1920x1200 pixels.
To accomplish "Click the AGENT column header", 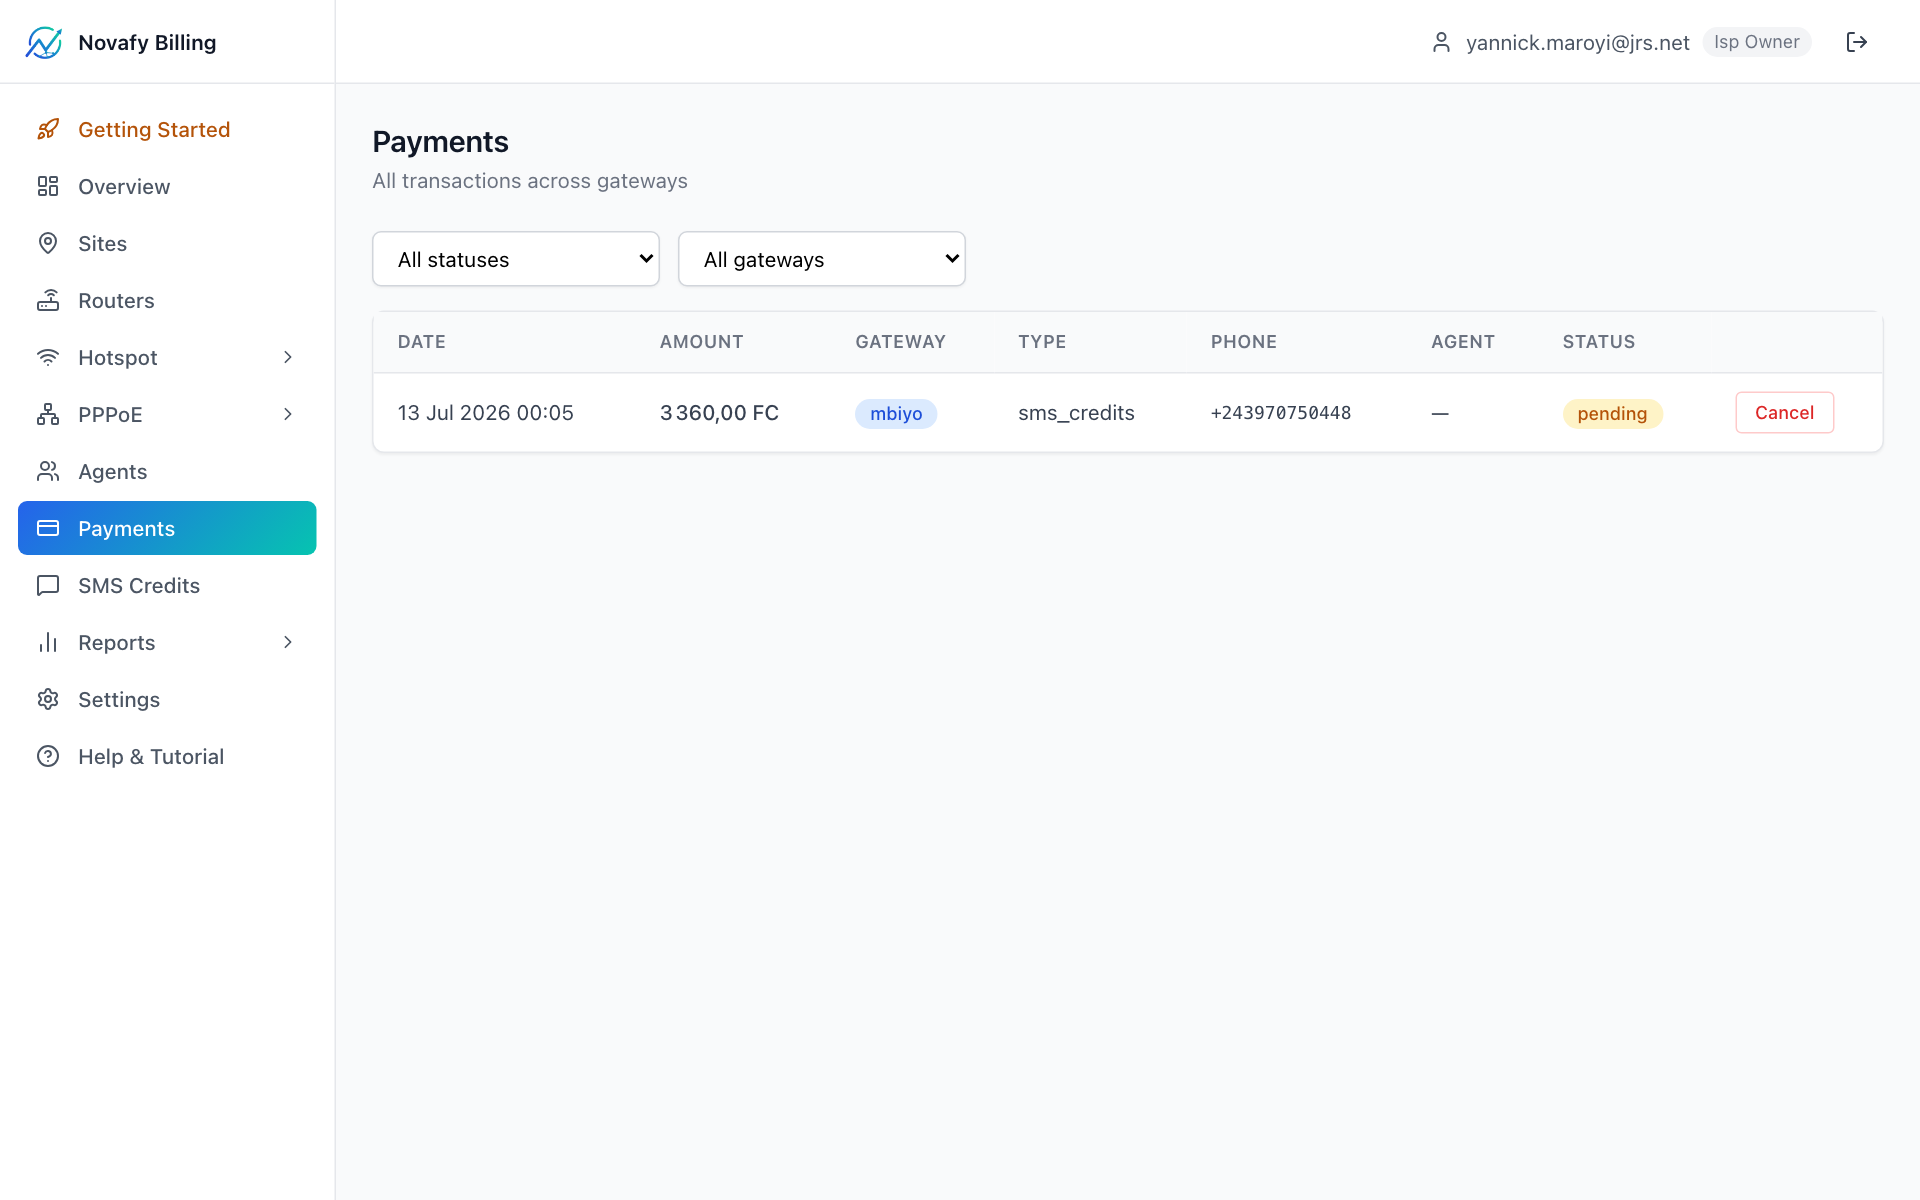I will click(1463, 342).
